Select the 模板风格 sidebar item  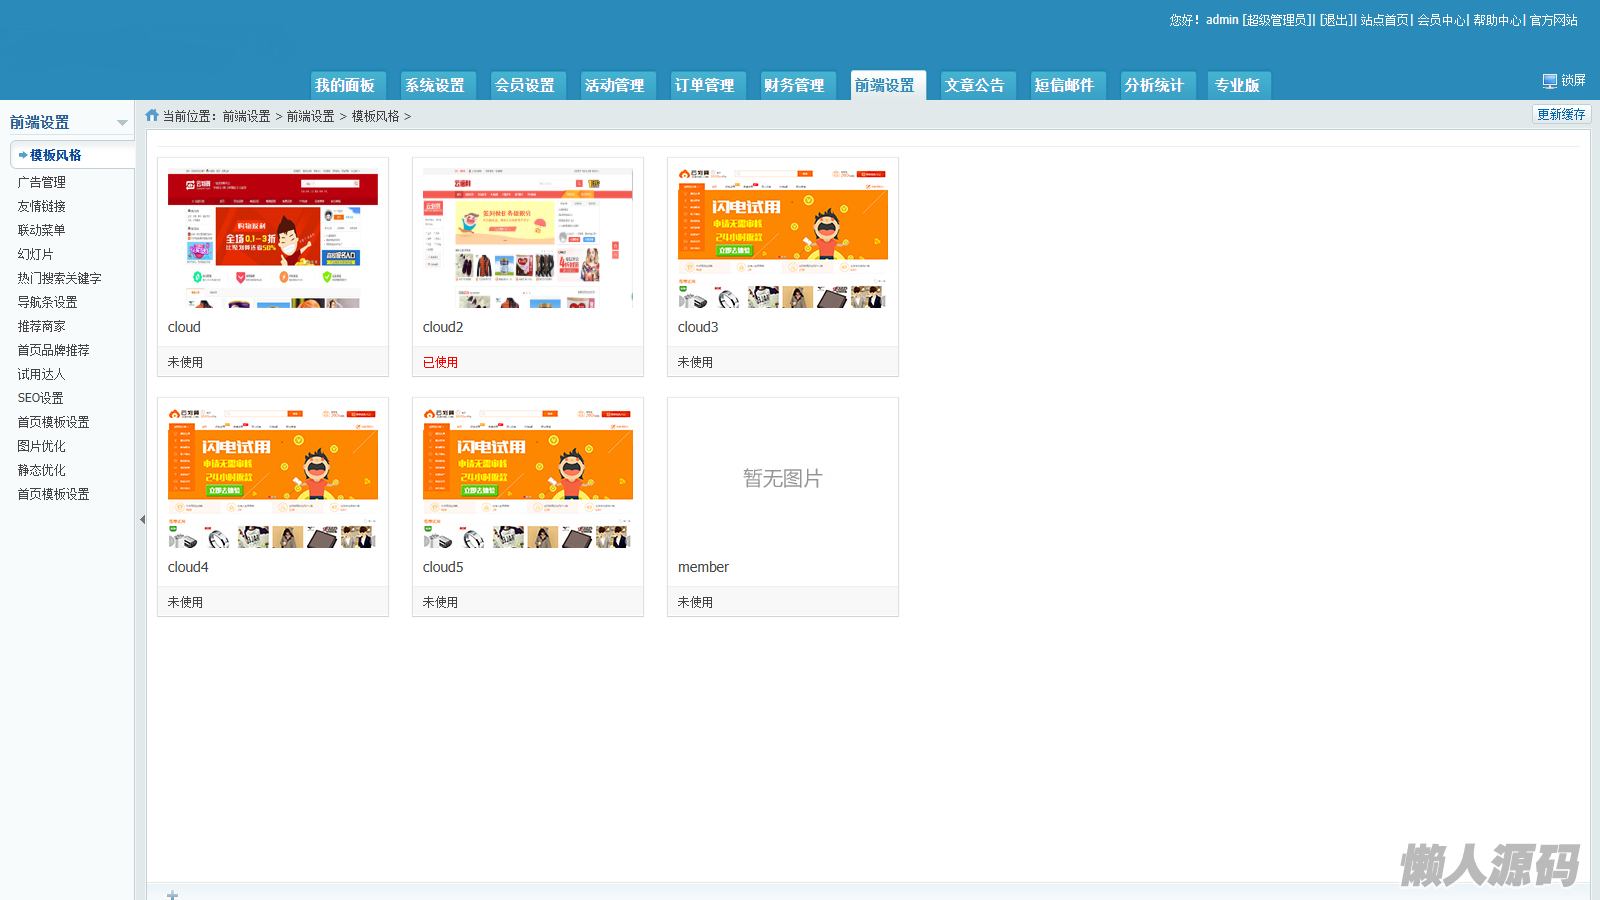[55, 155]
